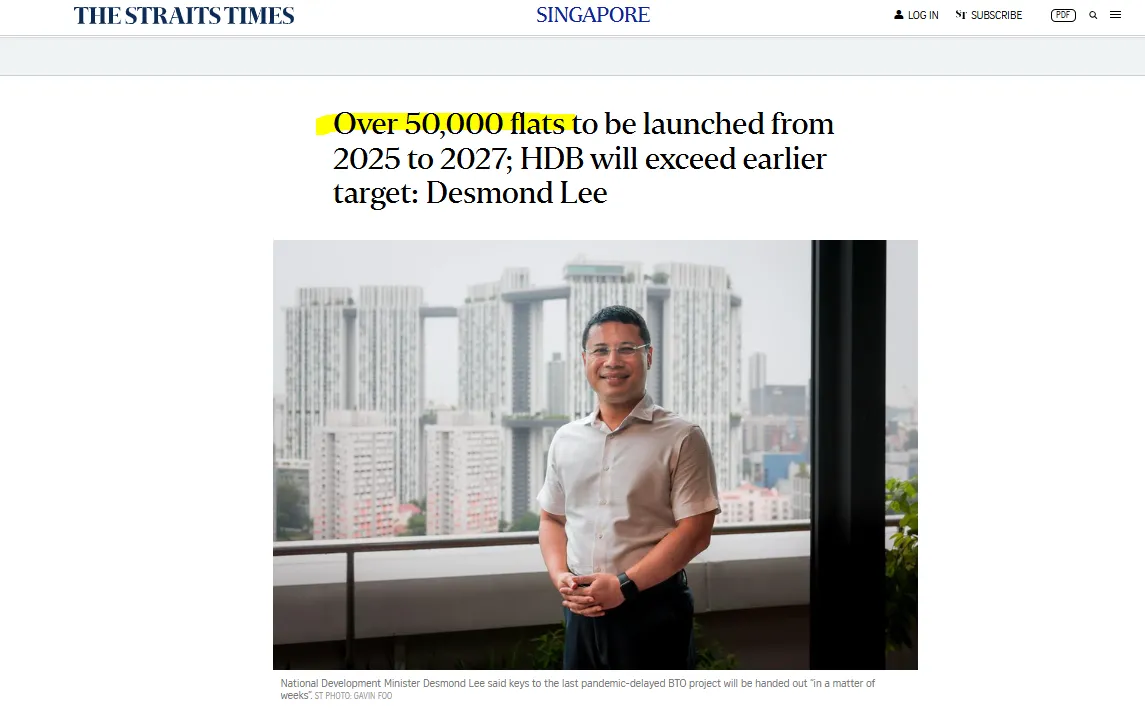Screen dimensions: 1145x717
Task: Open the Desmond Lee article photo
Action: coord(595,455)
